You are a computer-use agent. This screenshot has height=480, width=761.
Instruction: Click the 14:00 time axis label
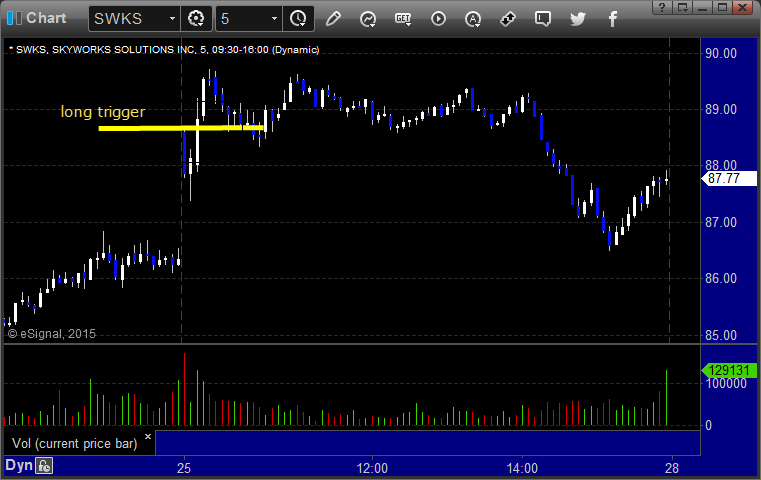[522, 468]
